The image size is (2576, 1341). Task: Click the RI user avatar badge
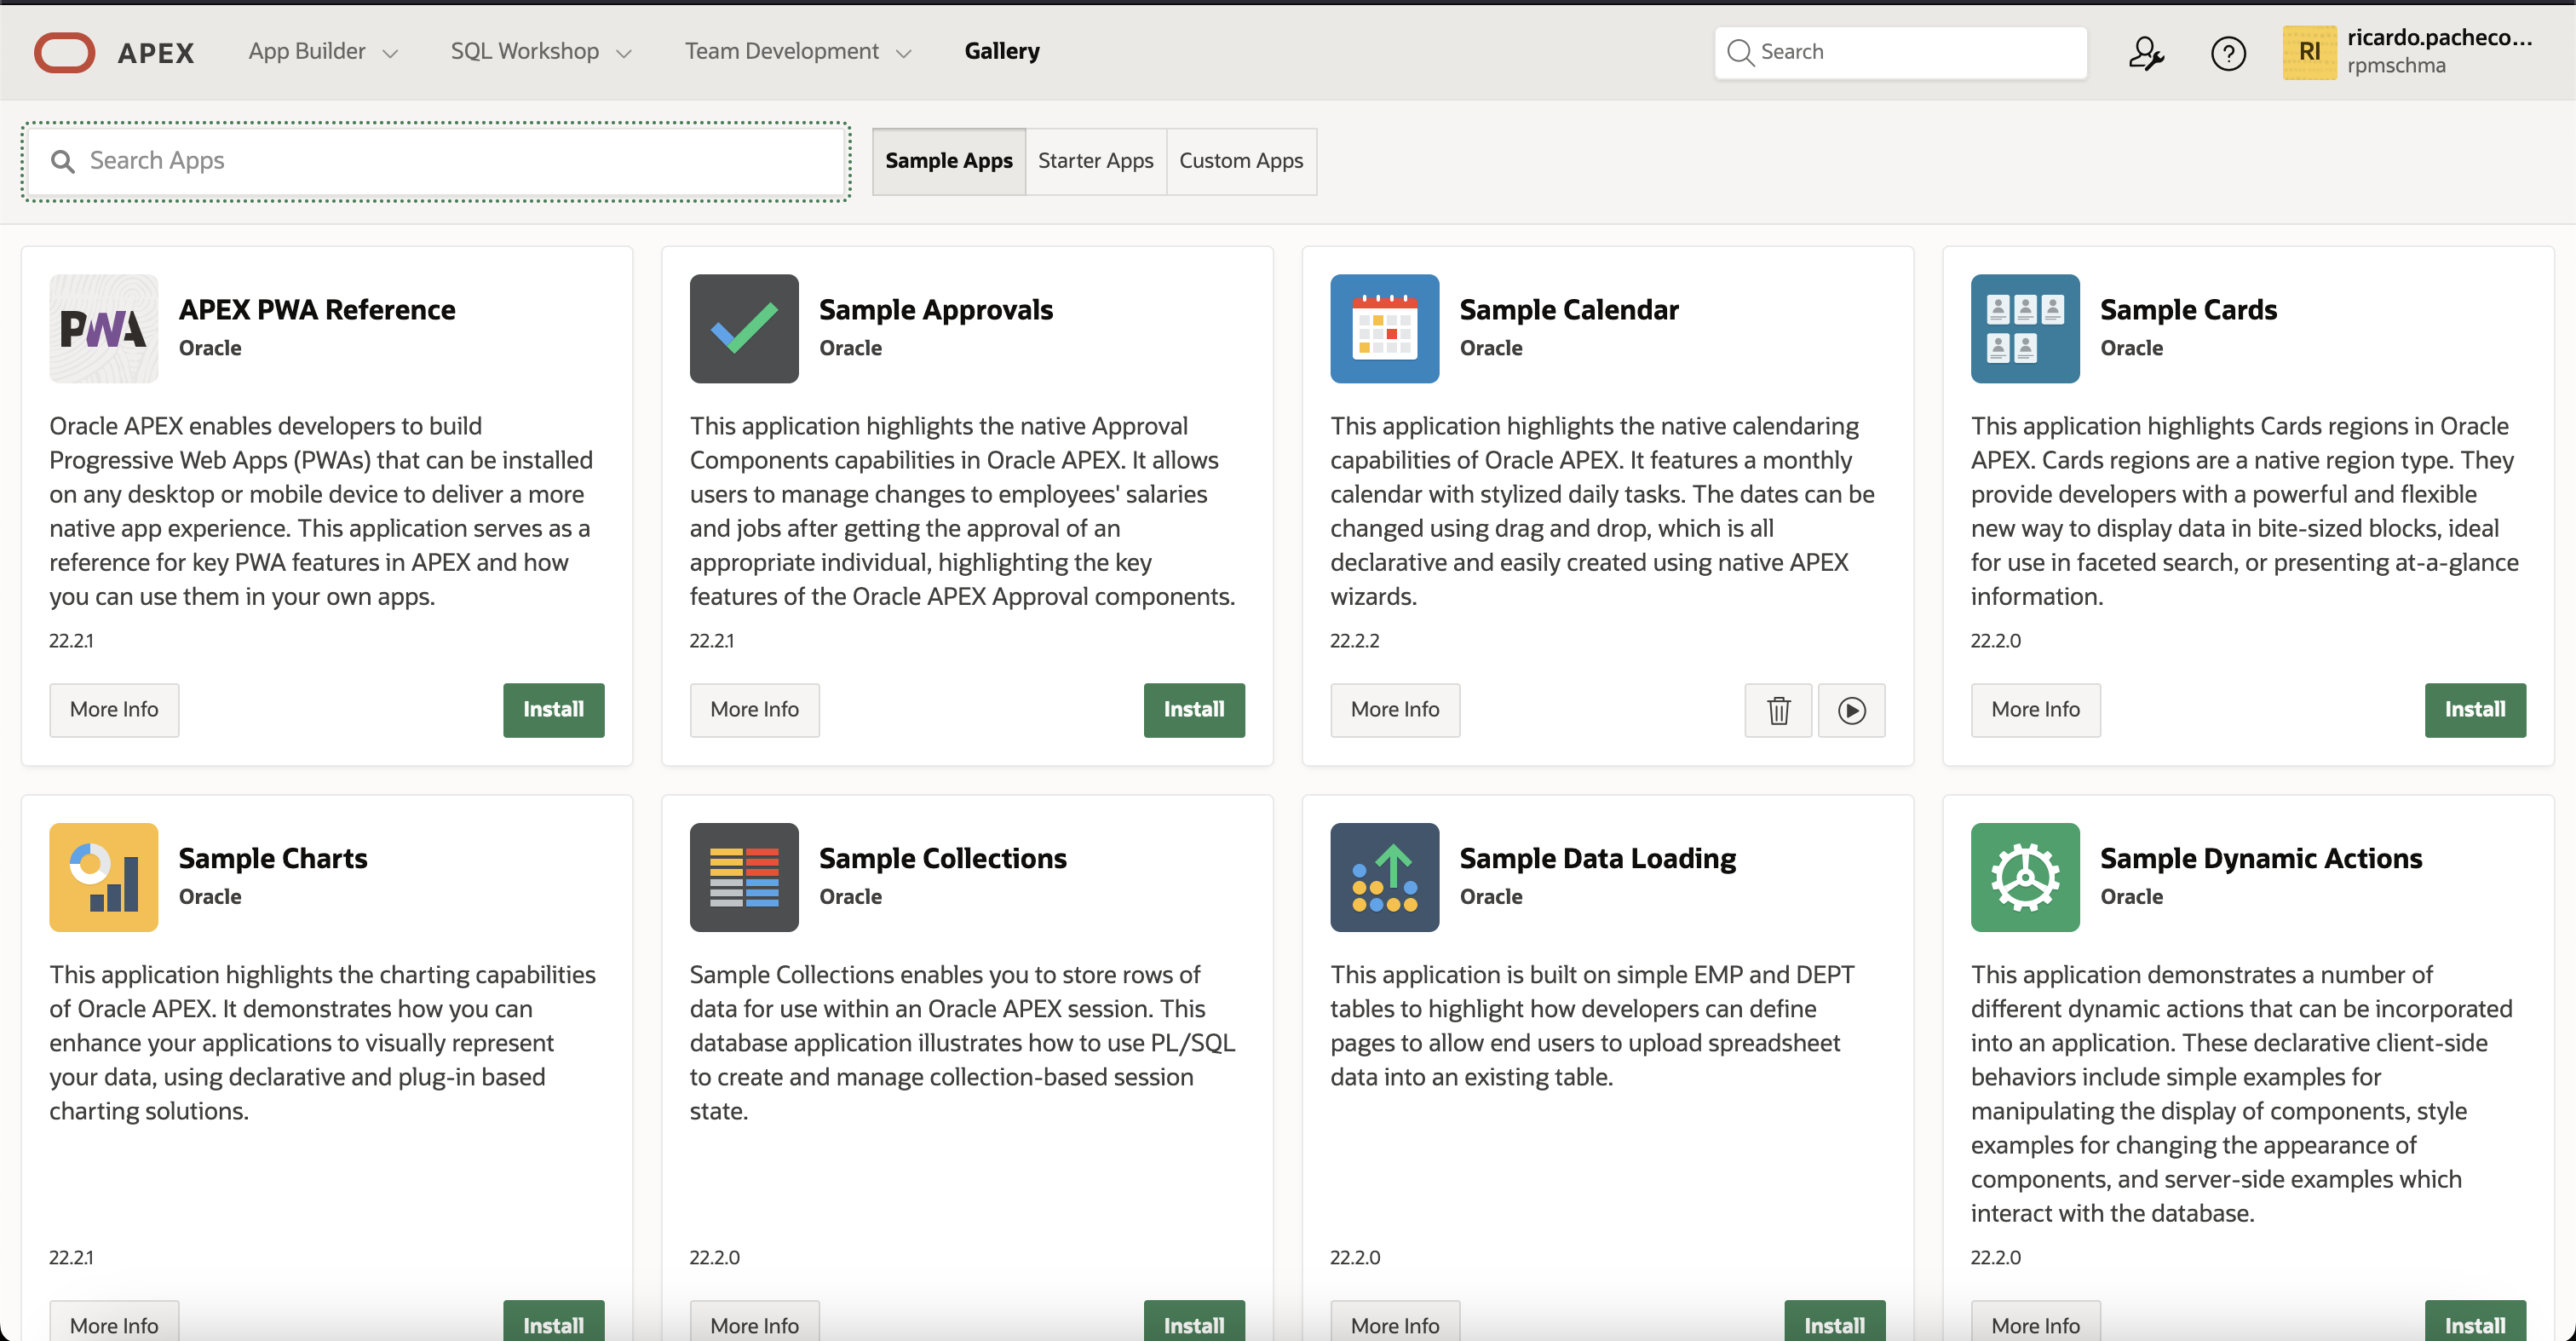point(2308,52)
